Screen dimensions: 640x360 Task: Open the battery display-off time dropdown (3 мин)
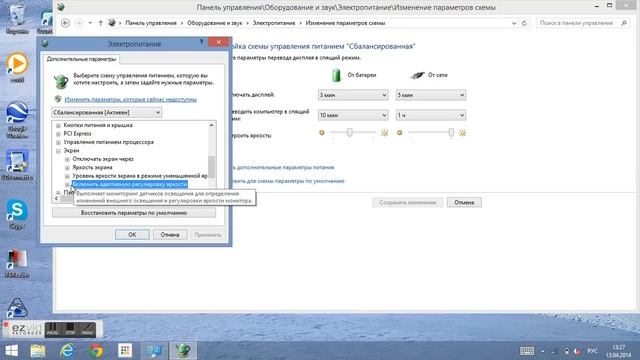[353, 95]
